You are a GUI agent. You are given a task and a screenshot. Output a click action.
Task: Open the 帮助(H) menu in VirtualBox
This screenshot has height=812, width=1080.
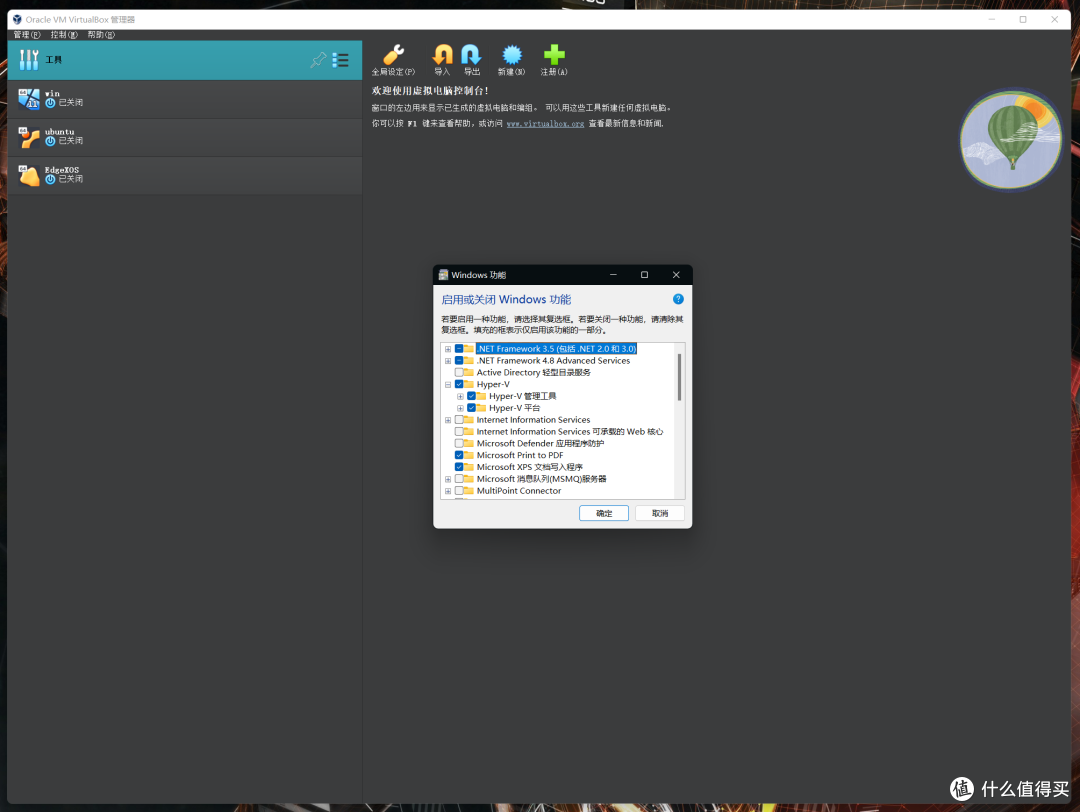click(x=101, y=34)
